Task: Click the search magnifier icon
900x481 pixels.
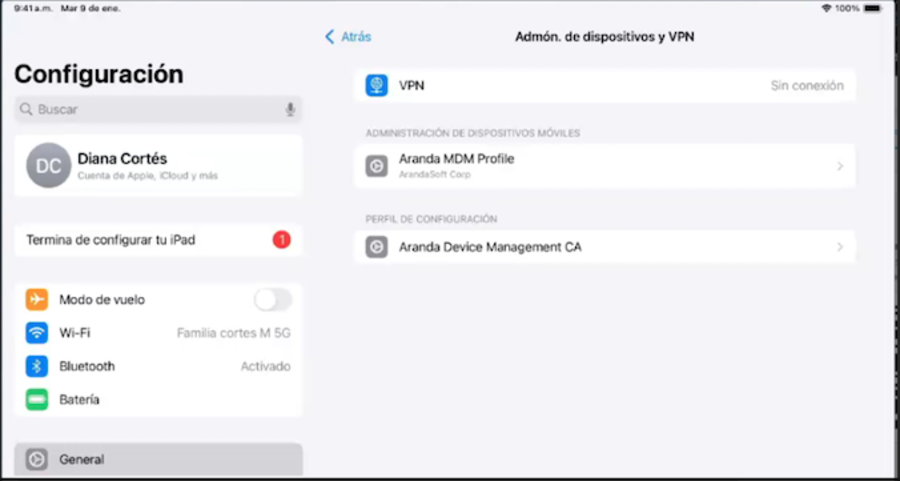Action: (26, 109)
